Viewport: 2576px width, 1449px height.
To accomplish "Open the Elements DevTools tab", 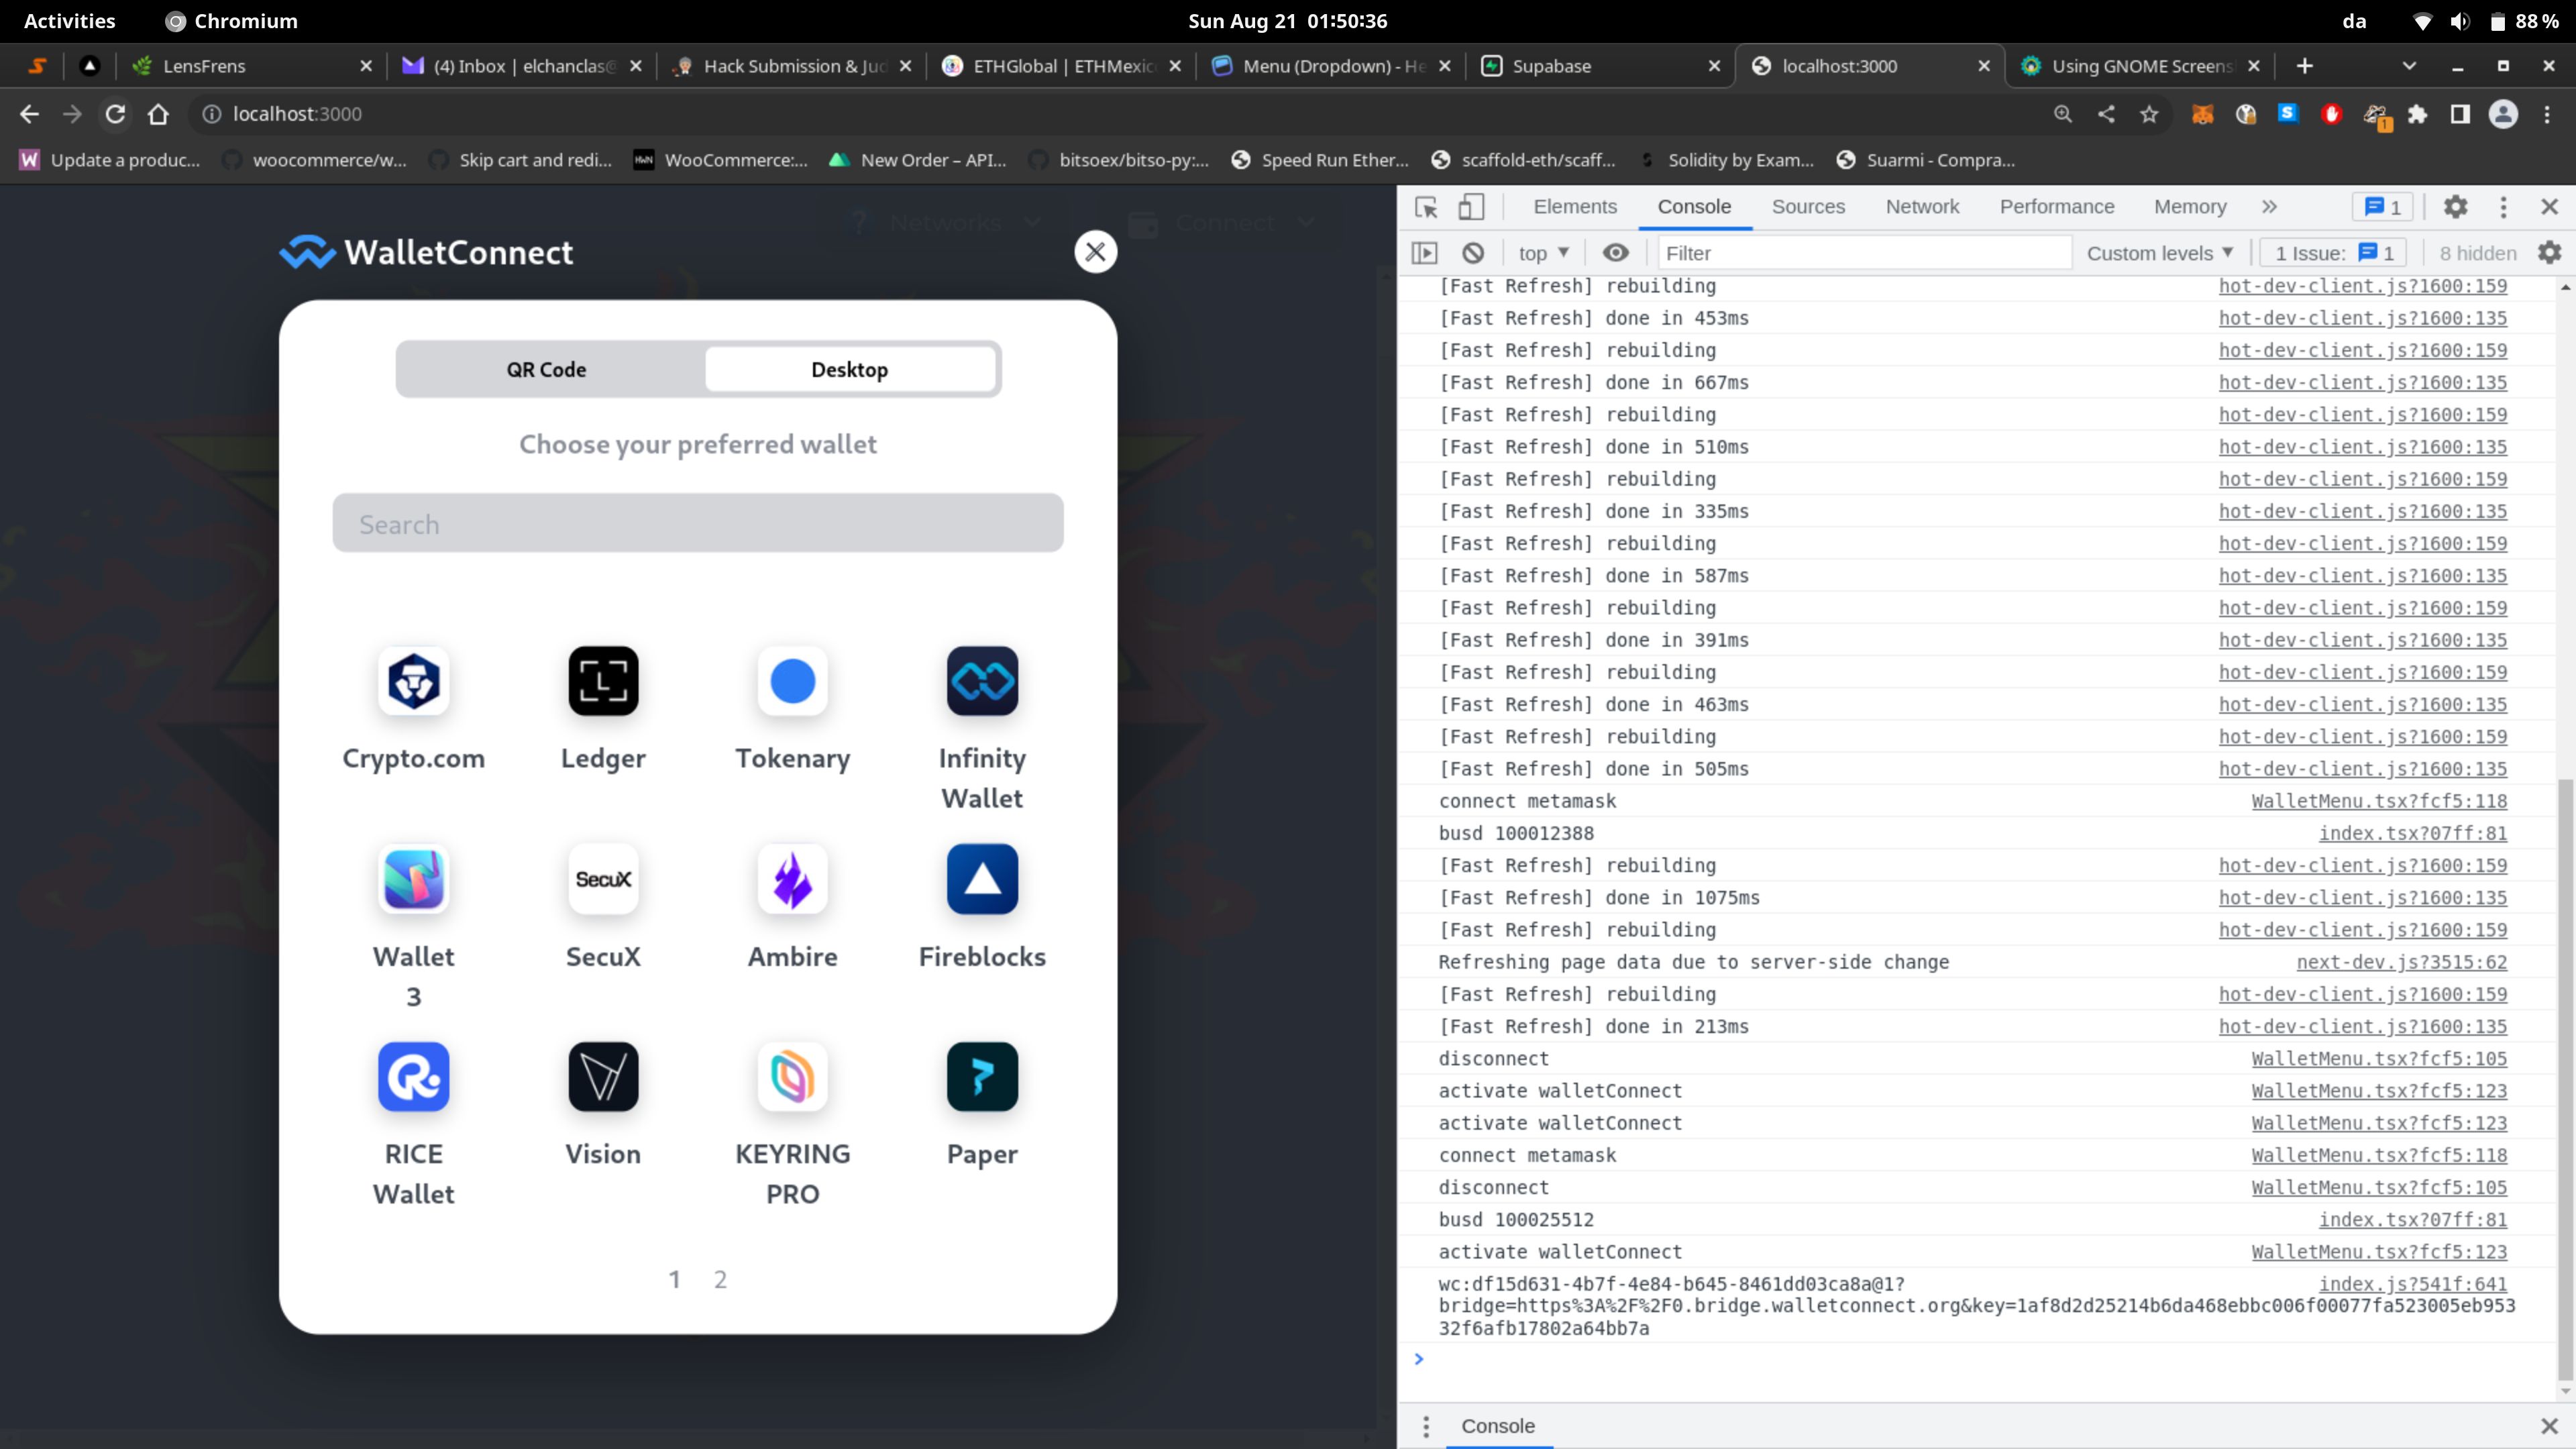I will tap(1575, 207).
